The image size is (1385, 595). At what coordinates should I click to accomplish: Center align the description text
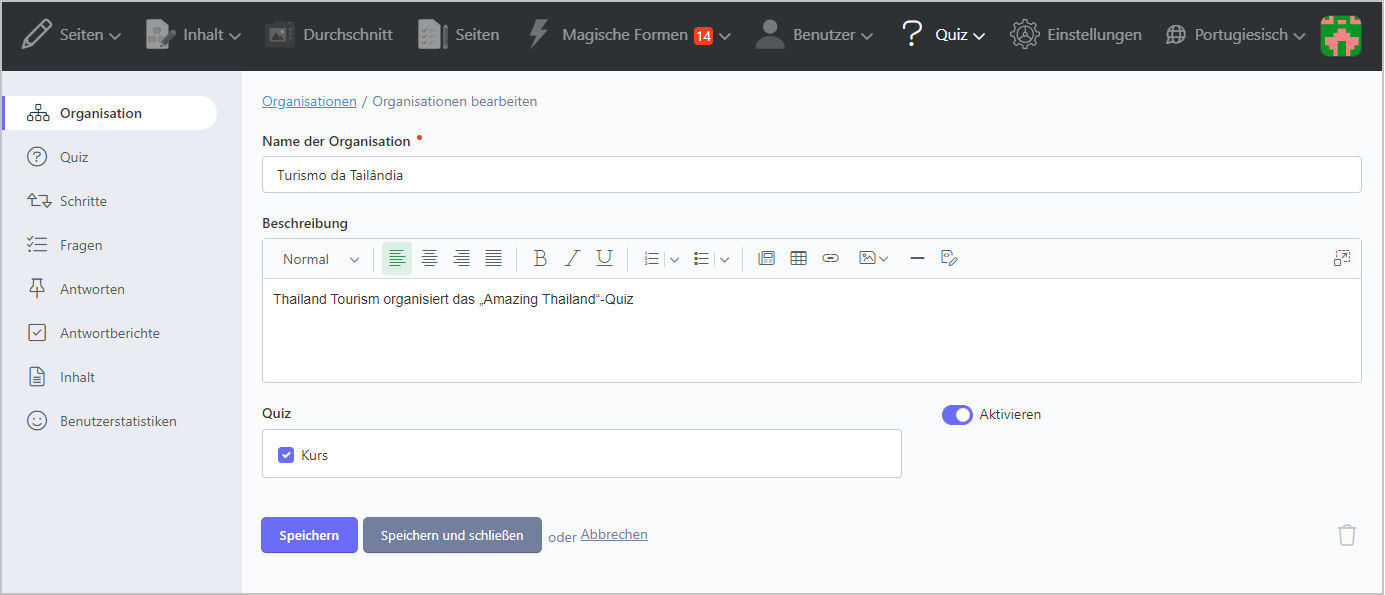point(429,258)
